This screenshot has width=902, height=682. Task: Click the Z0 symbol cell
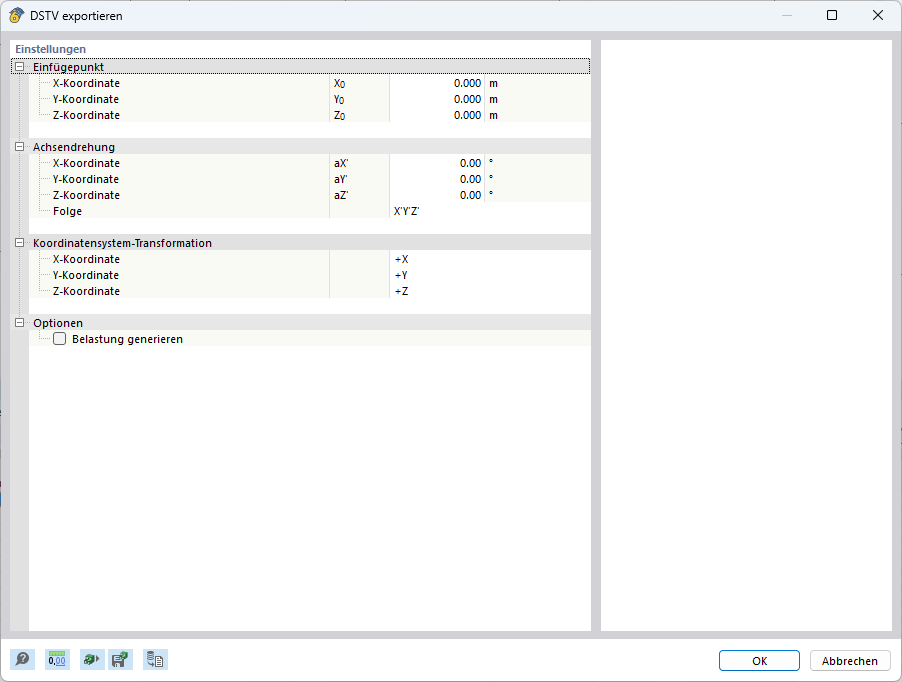pyautogui.click(x=359, y=115)
